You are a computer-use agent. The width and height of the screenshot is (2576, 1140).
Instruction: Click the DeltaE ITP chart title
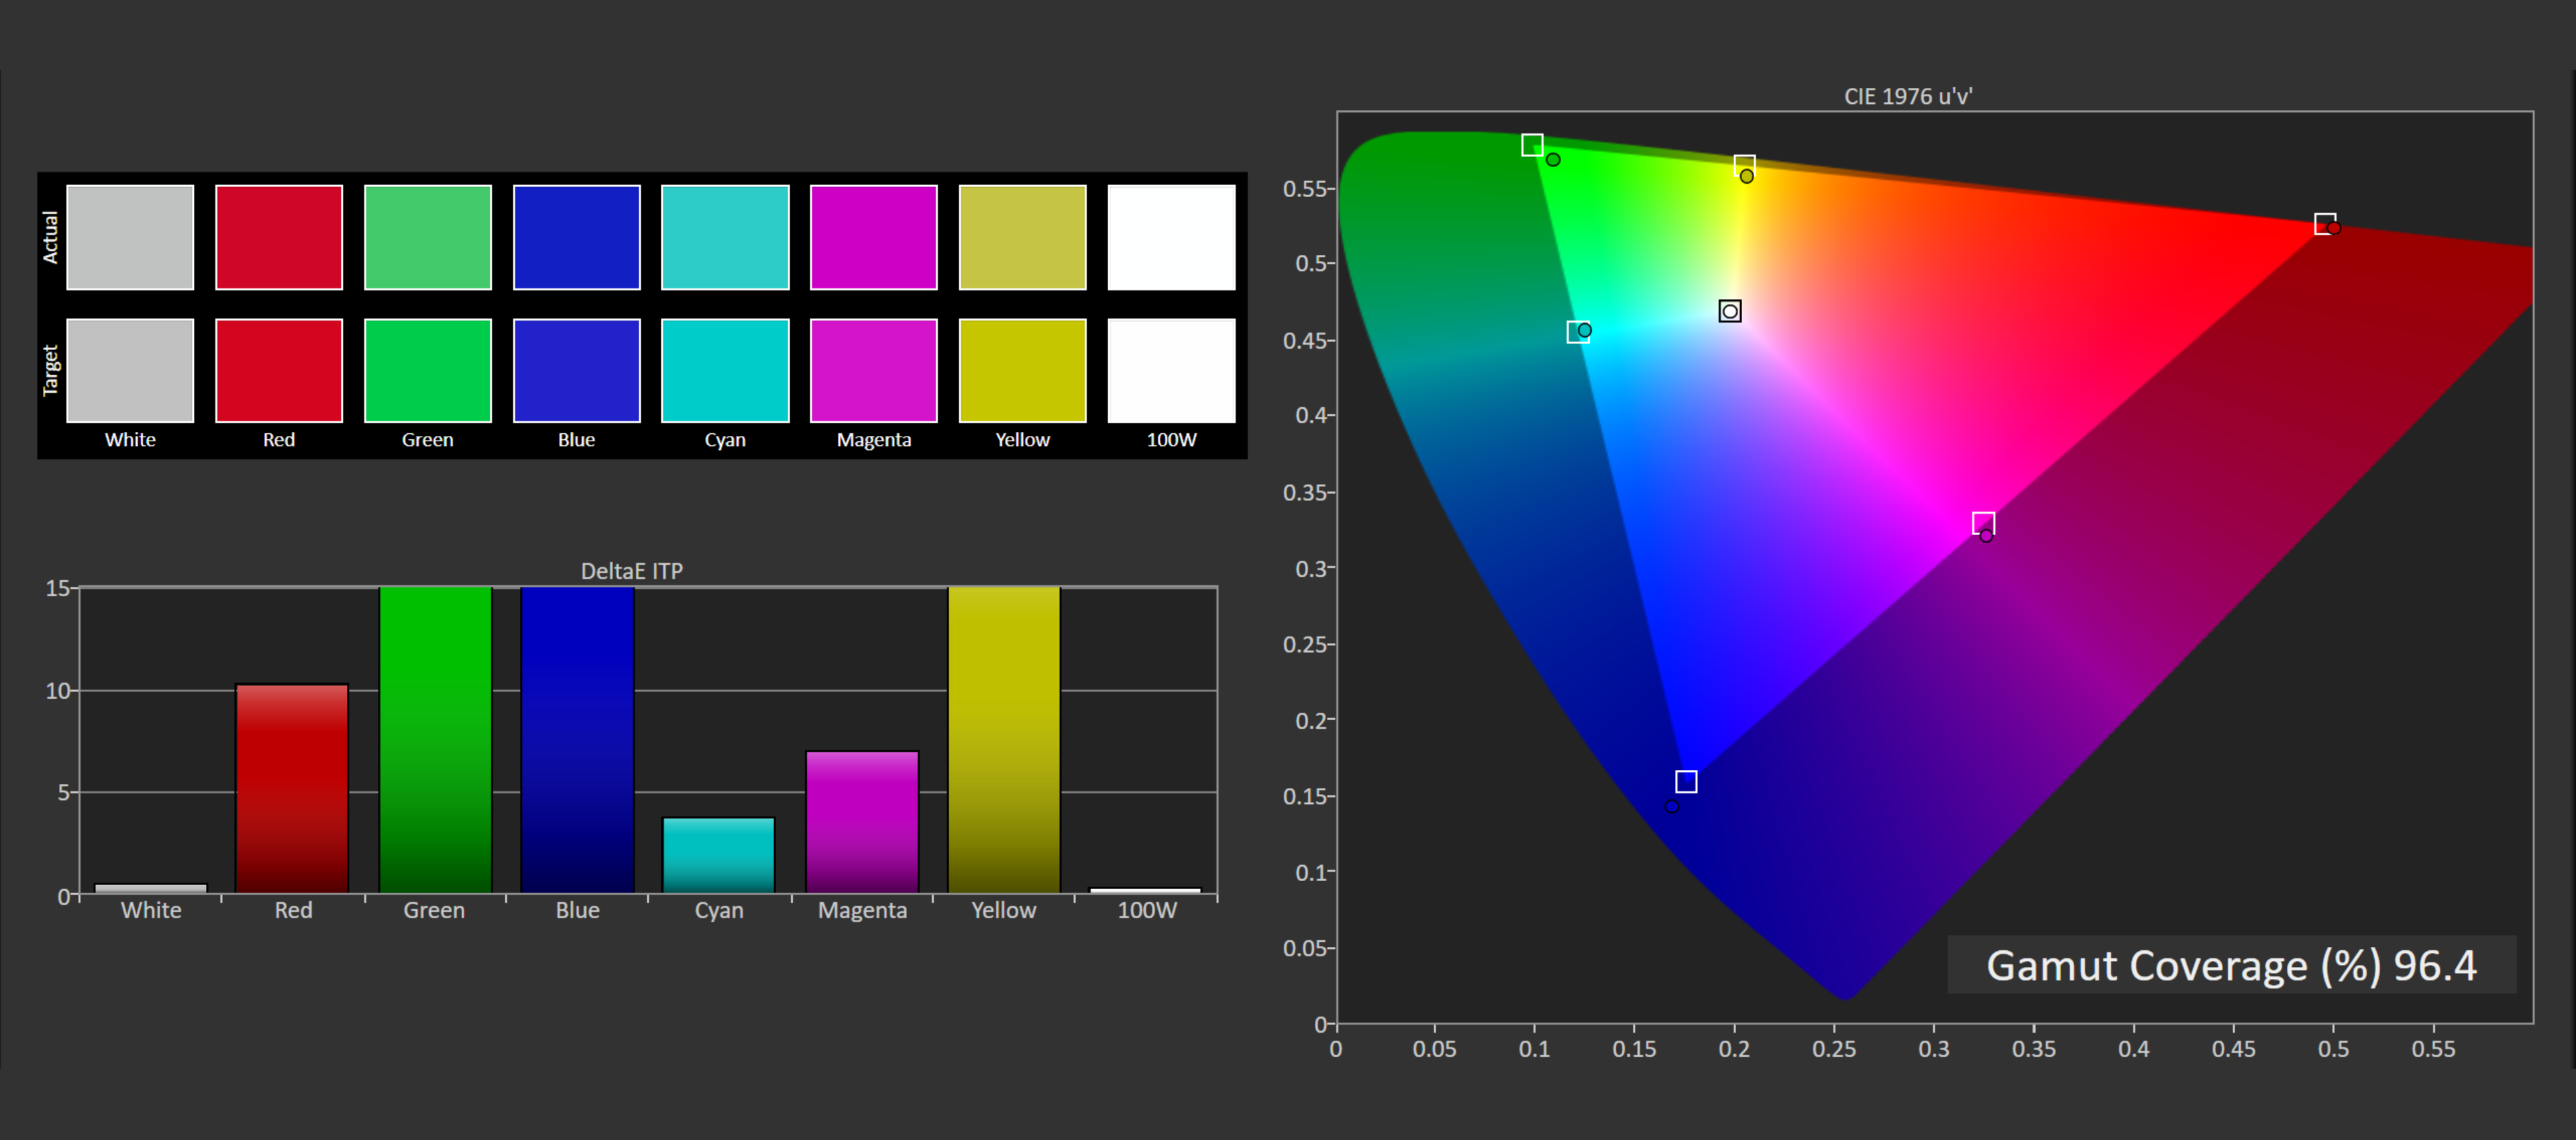click(x=632, y=570)
